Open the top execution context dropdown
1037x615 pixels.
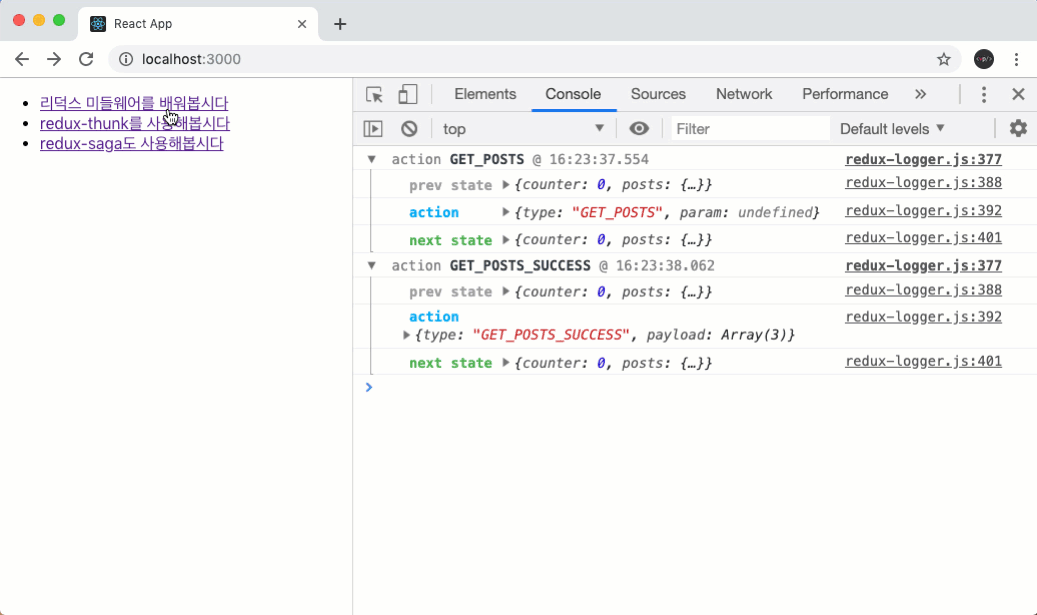(523, 128)
